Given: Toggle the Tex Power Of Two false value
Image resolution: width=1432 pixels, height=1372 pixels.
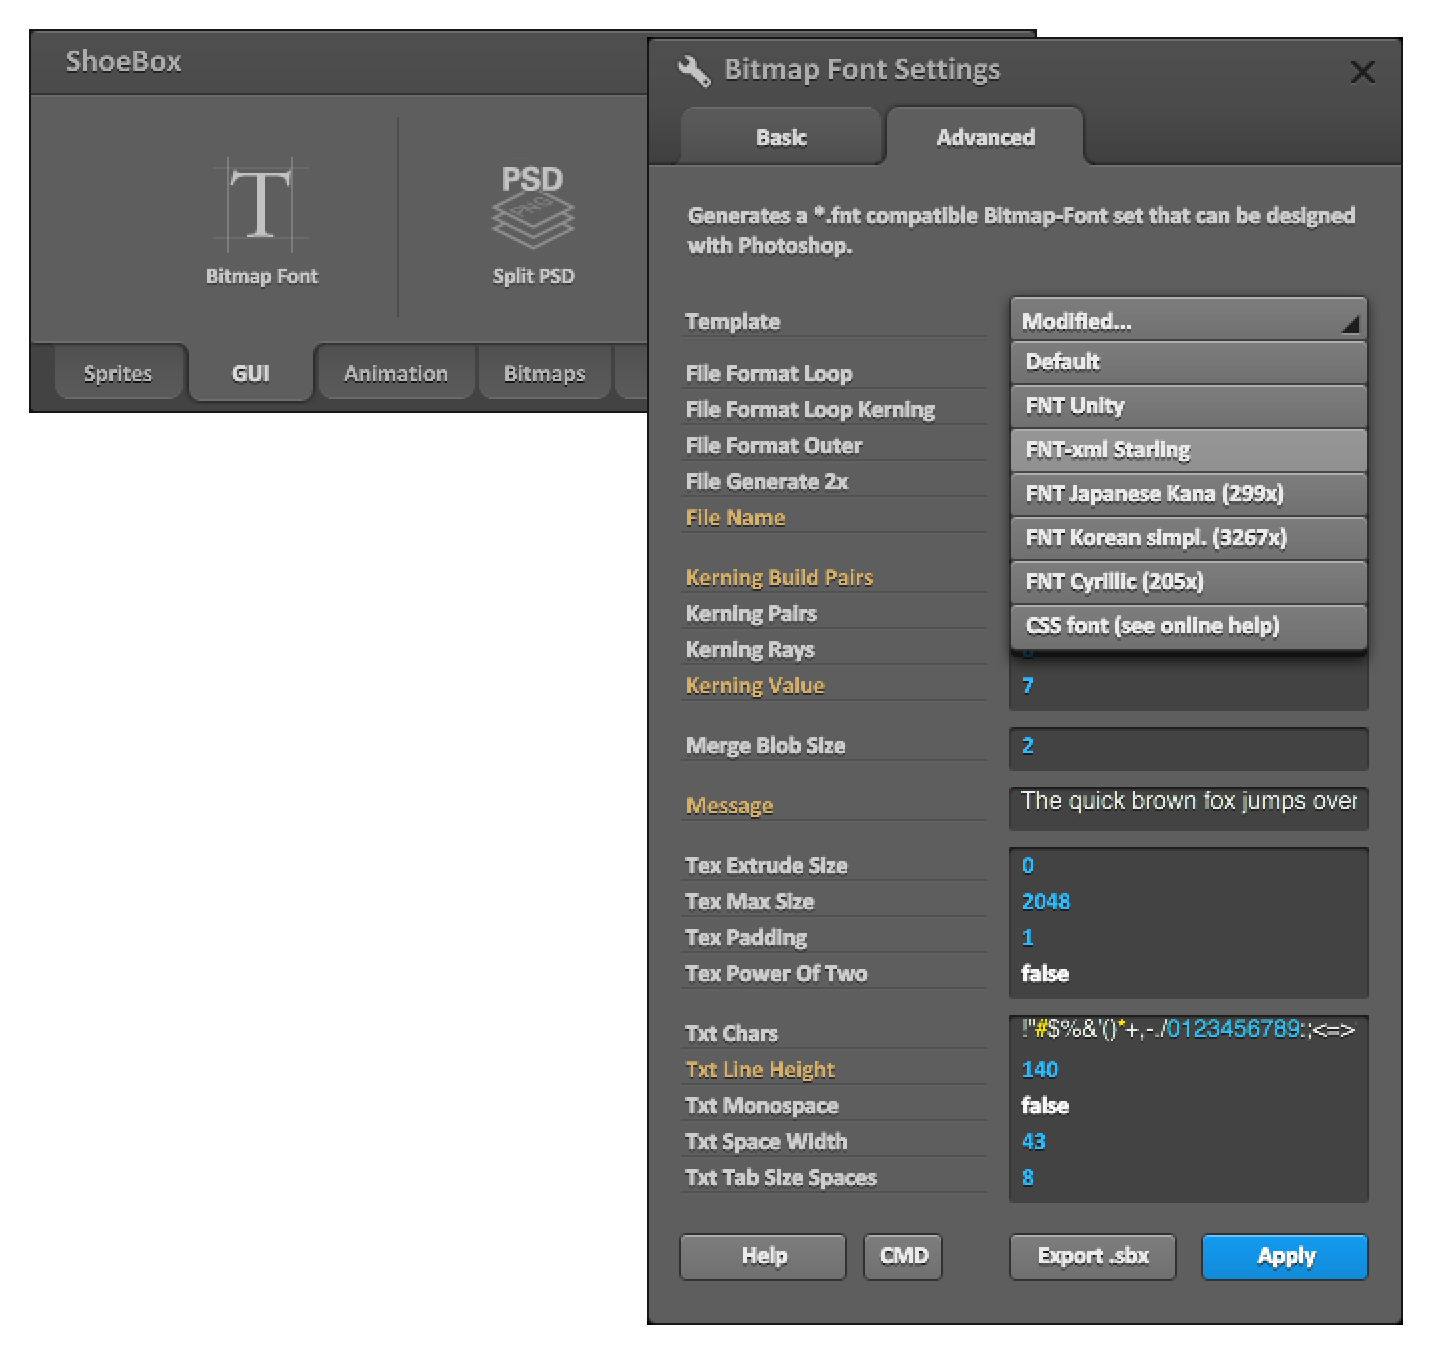Looking at the screenshot, I should (1188, 974).
